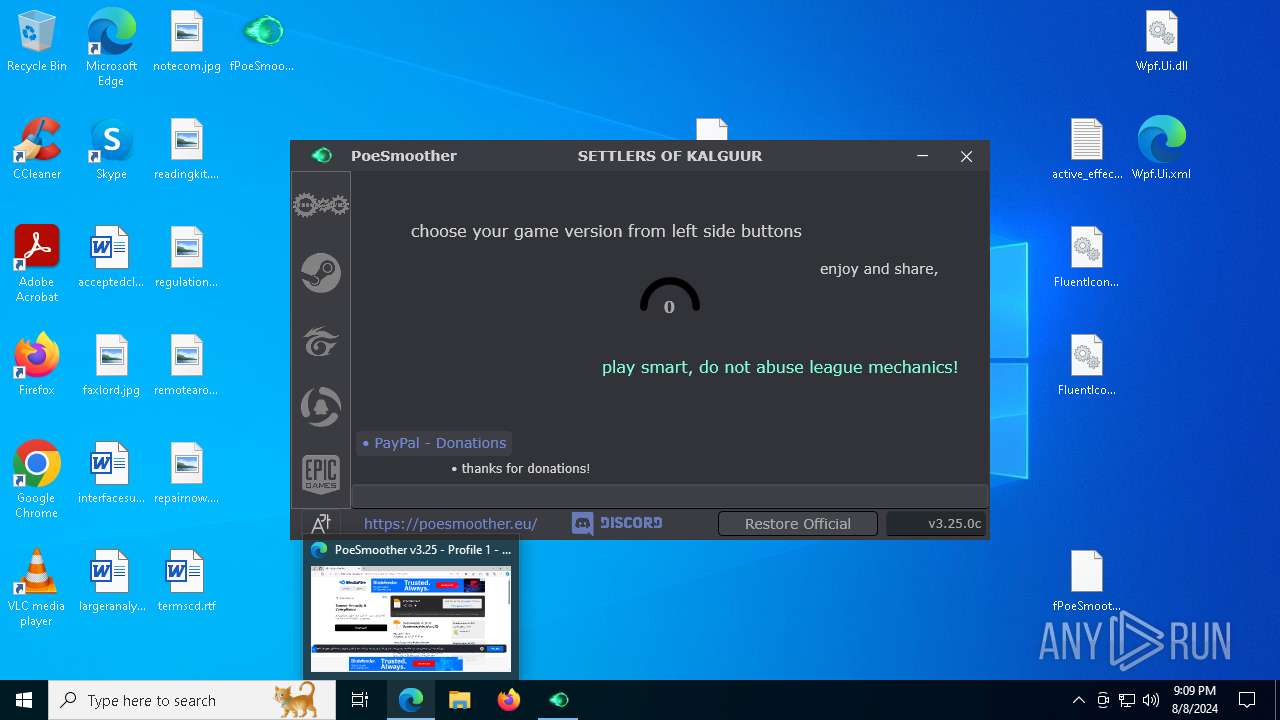
Task: Select the Wpf.Ui.xml desktop file
Action: coord(1162,150)
